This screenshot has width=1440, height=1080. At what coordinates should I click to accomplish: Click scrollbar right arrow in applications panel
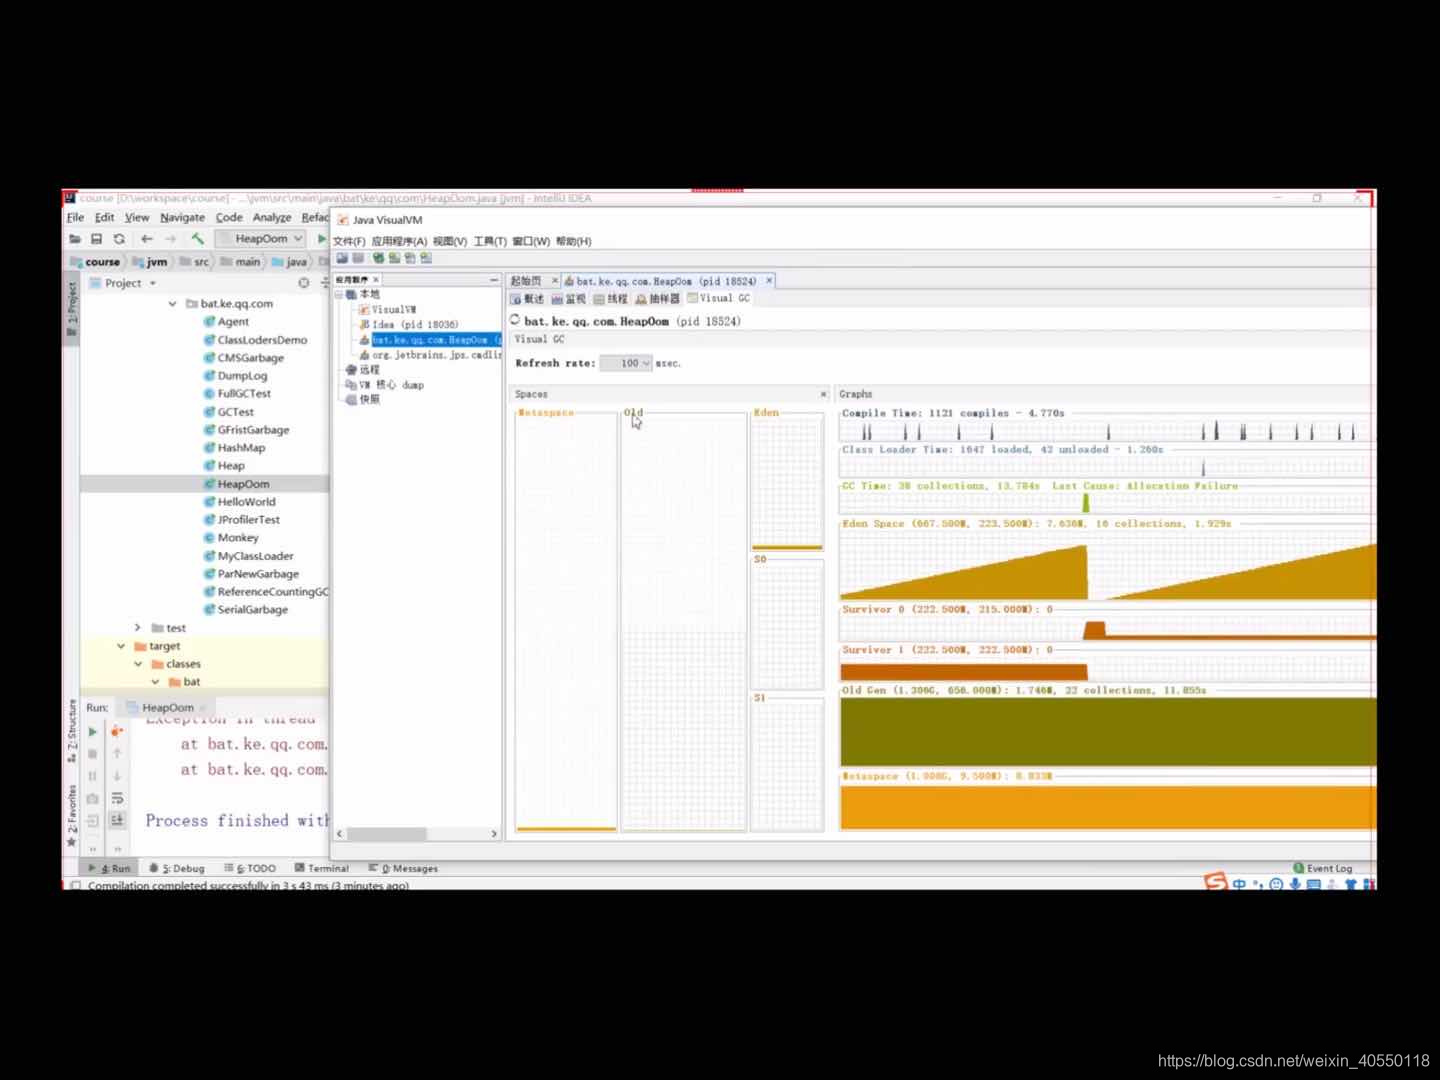[494, 833]
